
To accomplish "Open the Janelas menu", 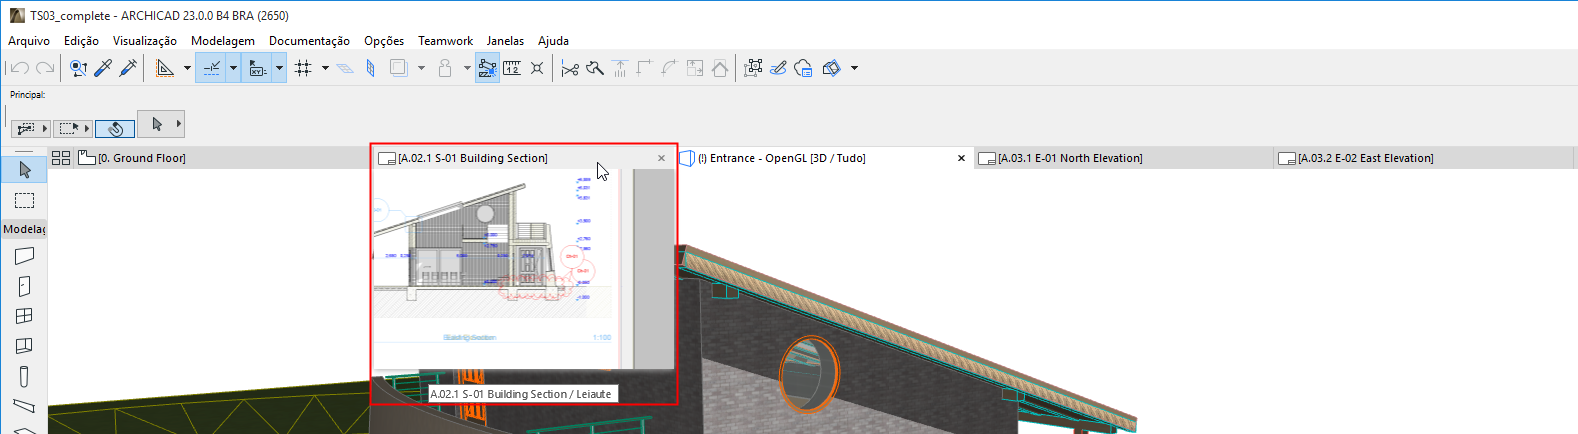I will [505, 41].
